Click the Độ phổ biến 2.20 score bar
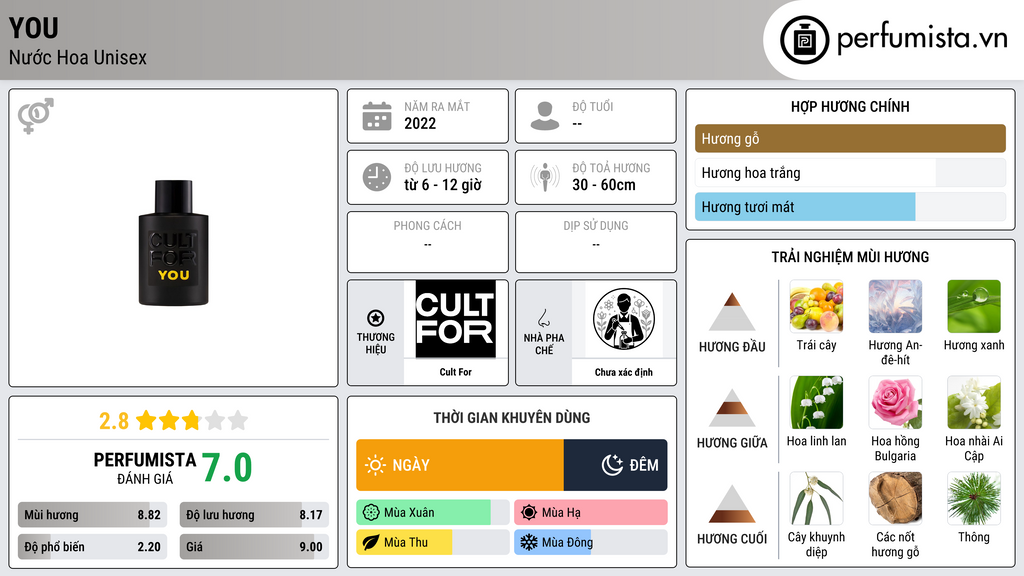 pos(92,547)
